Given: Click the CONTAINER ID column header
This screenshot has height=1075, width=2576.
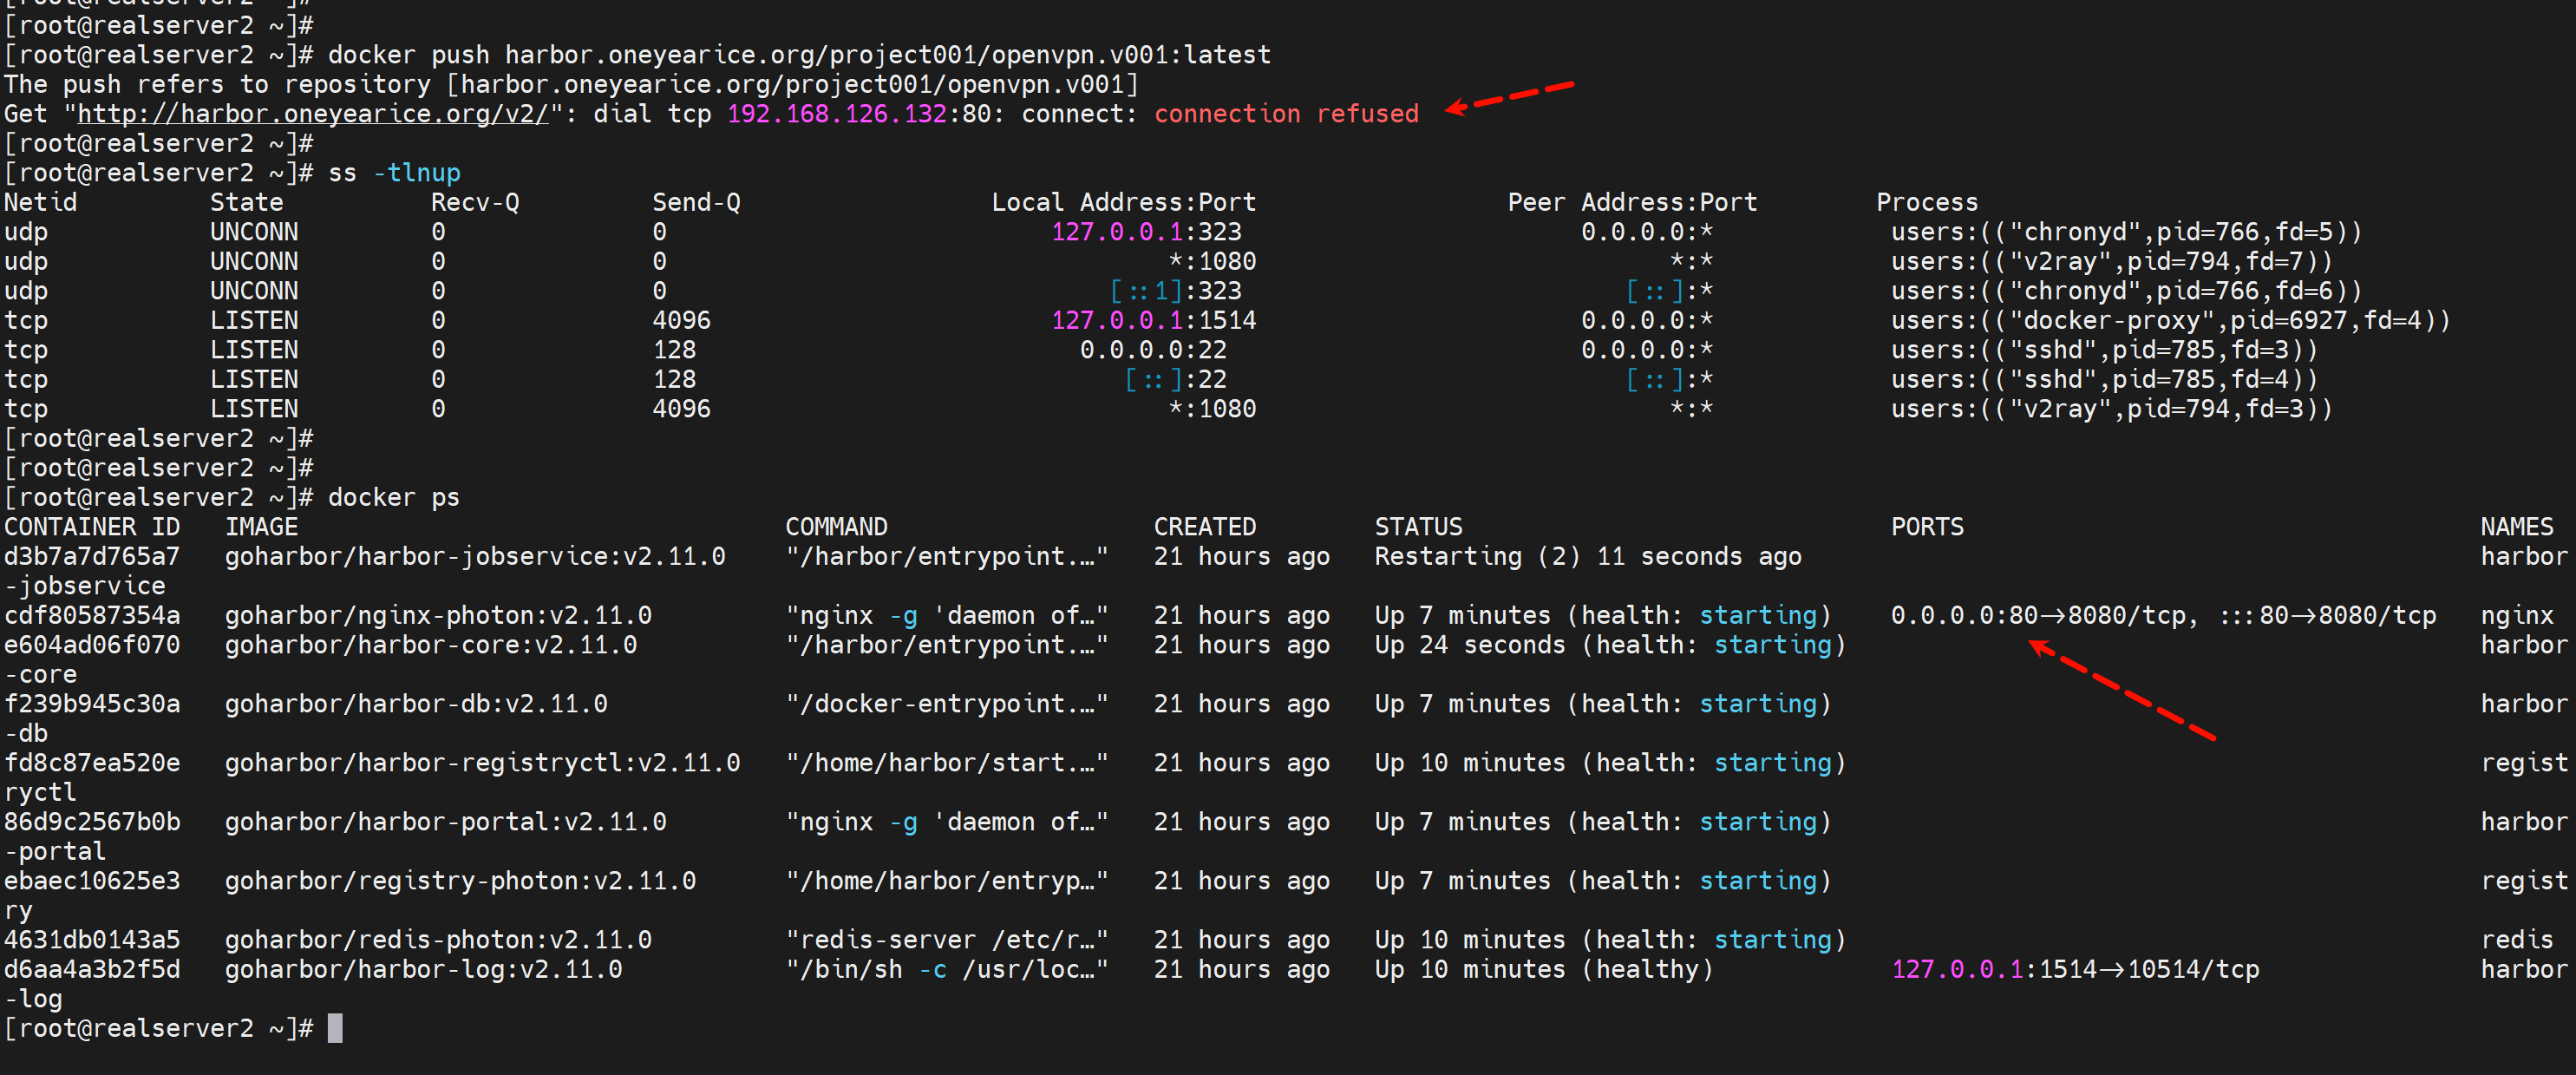Looking at the screenshot, I should point(92,527).
